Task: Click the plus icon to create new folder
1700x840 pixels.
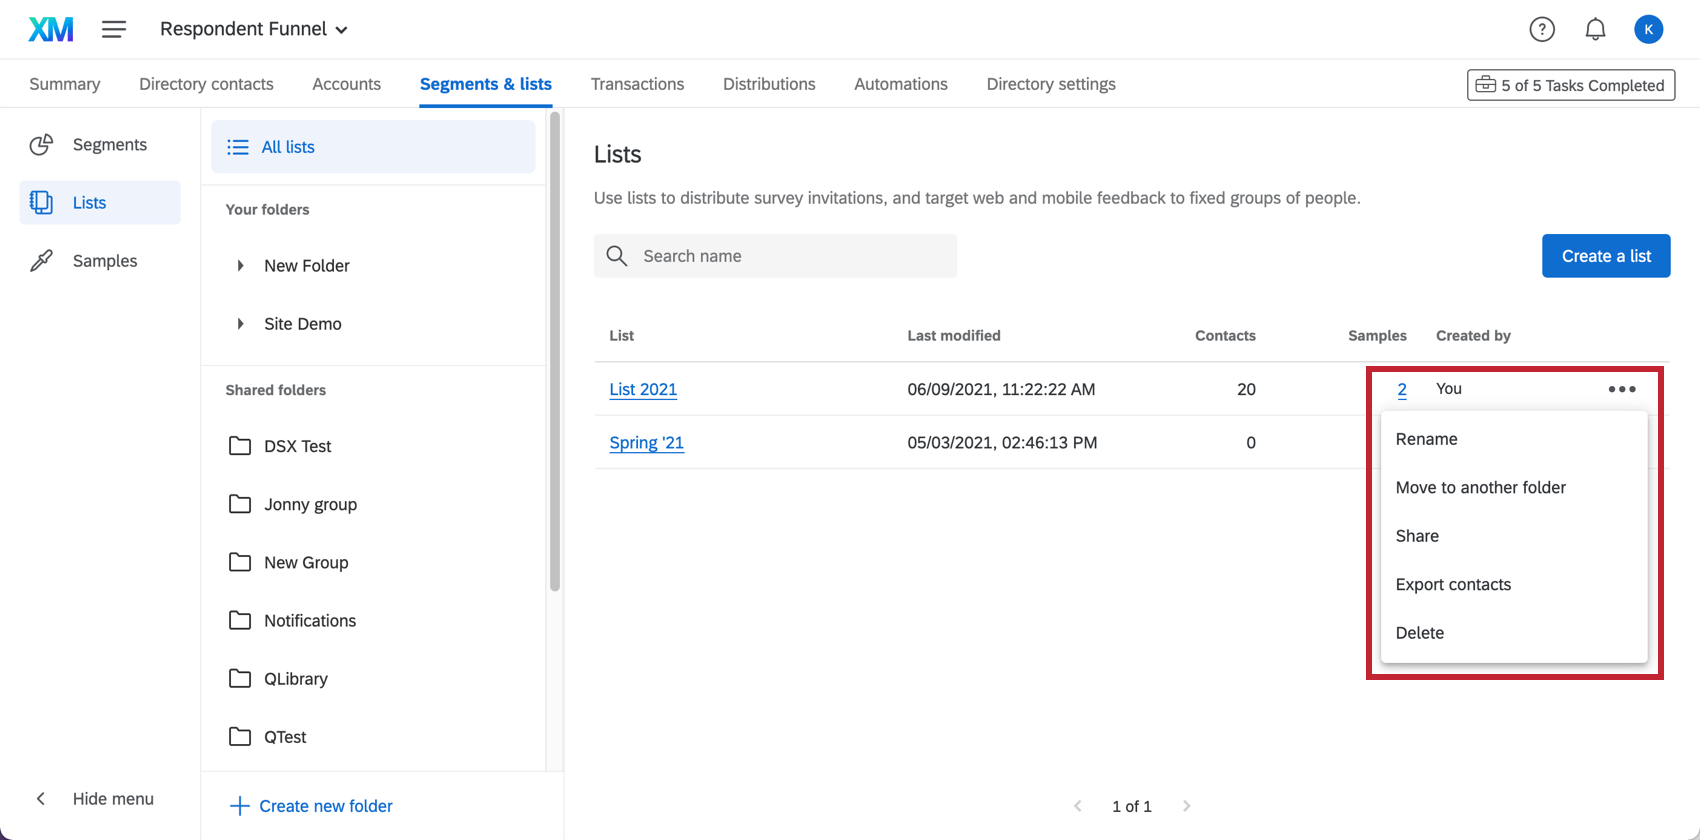Action: 239,806
